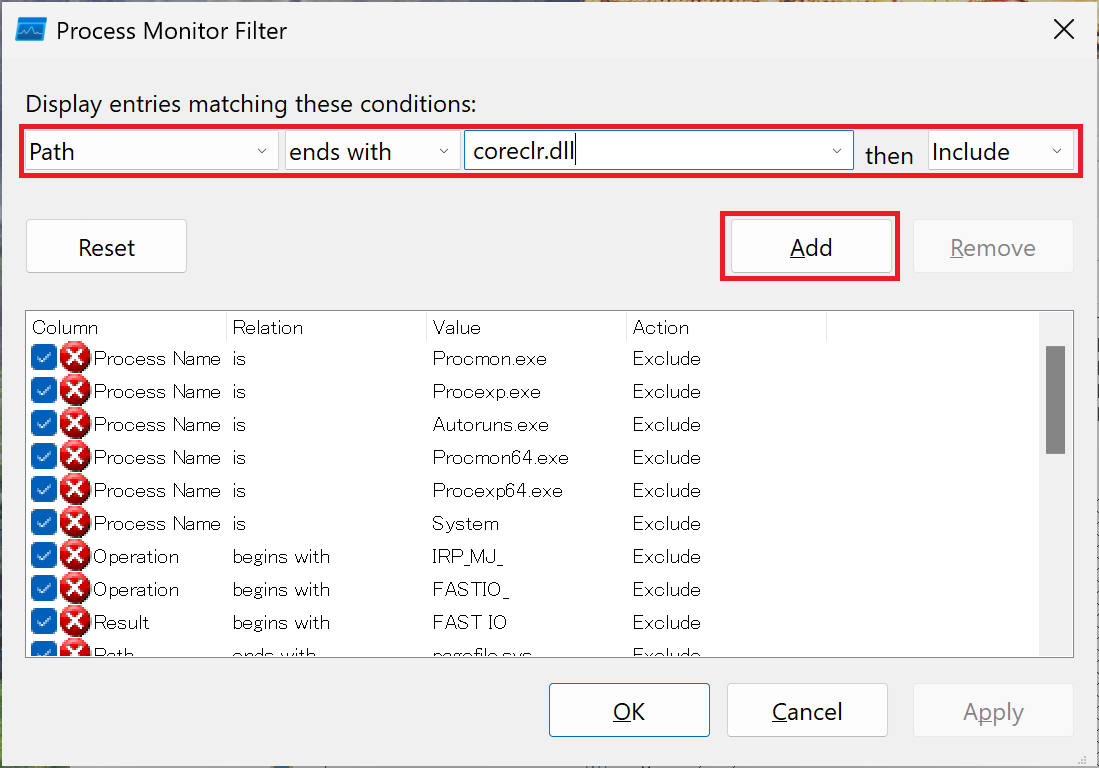Click the red exclude icon for Autoruns.exe row
This screenshot has height=768, width=1099.
pos(75,424)
